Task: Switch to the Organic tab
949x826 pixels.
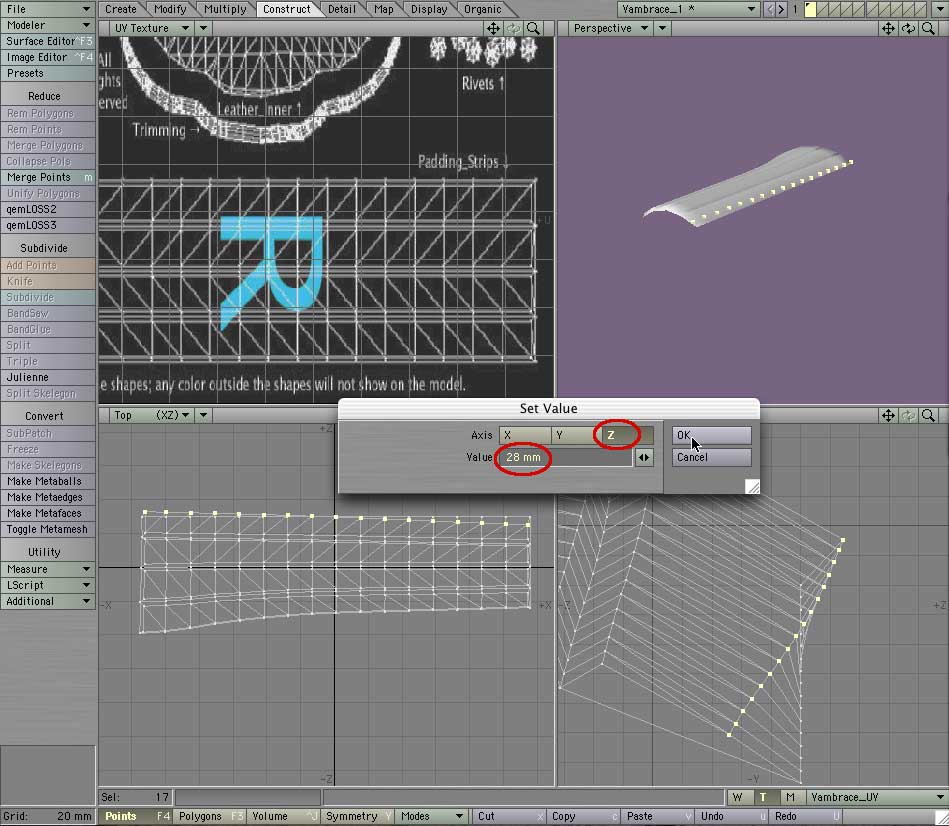Action: point(482,9)
